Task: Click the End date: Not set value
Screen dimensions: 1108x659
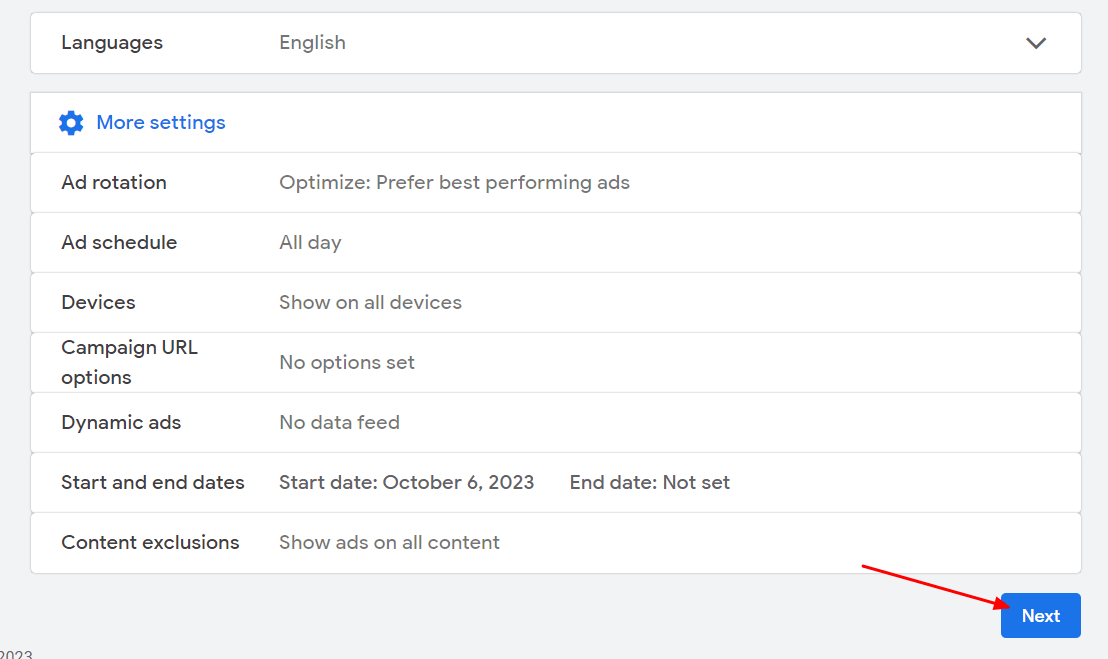Action: pos(649,482)
